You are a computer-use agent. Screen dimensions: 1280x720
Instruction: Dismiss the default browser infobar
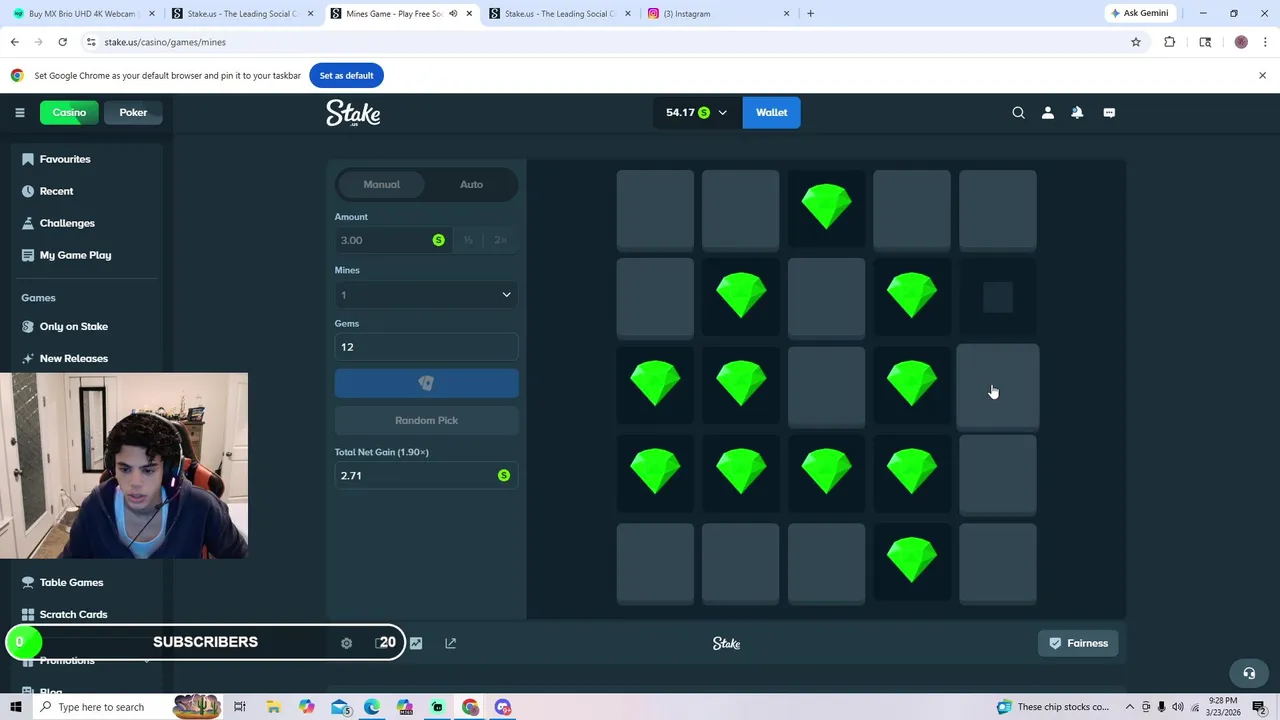[1262, 75]
